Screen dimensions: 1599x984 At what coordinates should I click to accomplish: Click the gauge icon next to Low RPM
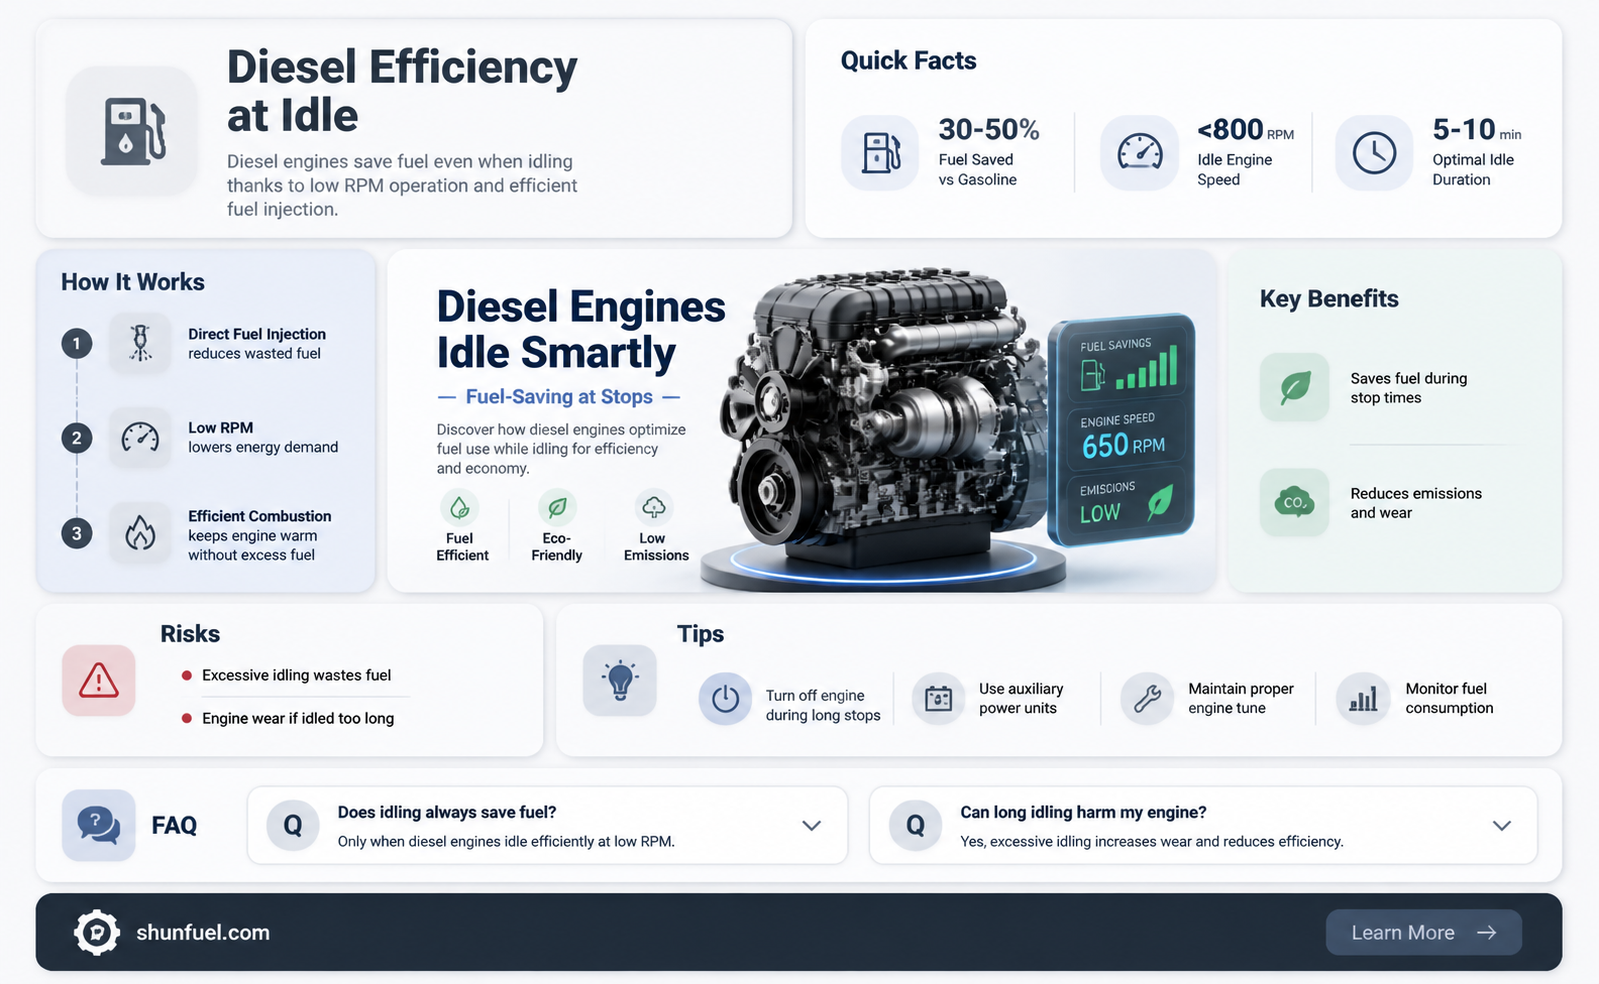click(140, 437)
